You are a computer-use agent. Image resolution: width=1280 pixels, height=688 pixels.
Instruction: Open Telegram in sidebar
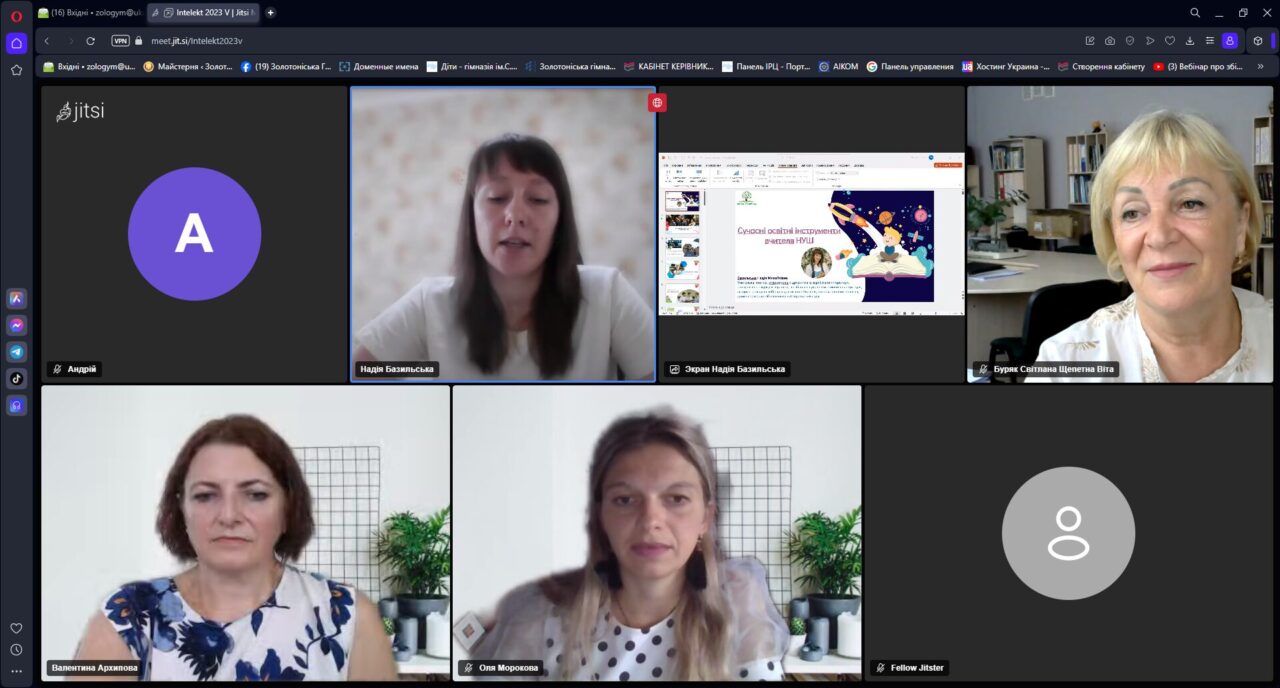(x=16, y=352)
